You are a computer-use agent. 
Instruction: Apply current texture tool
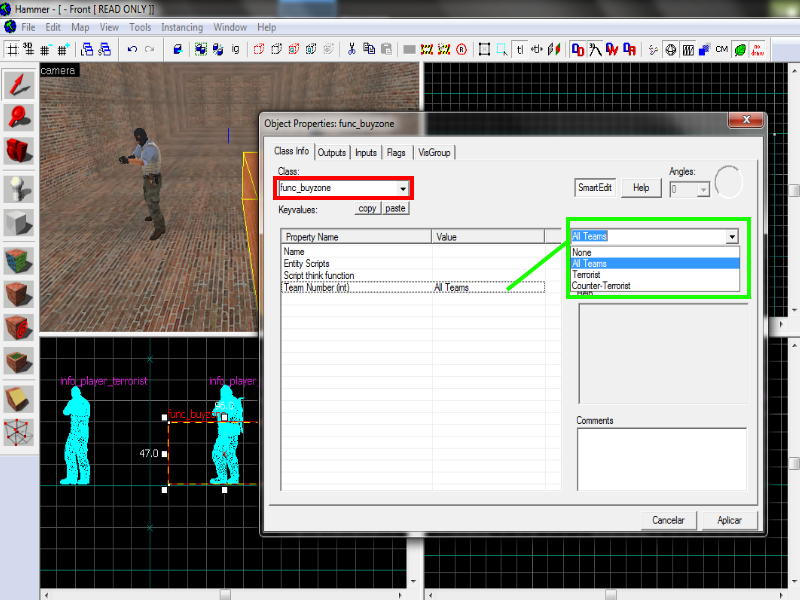(x=19, y=294)
